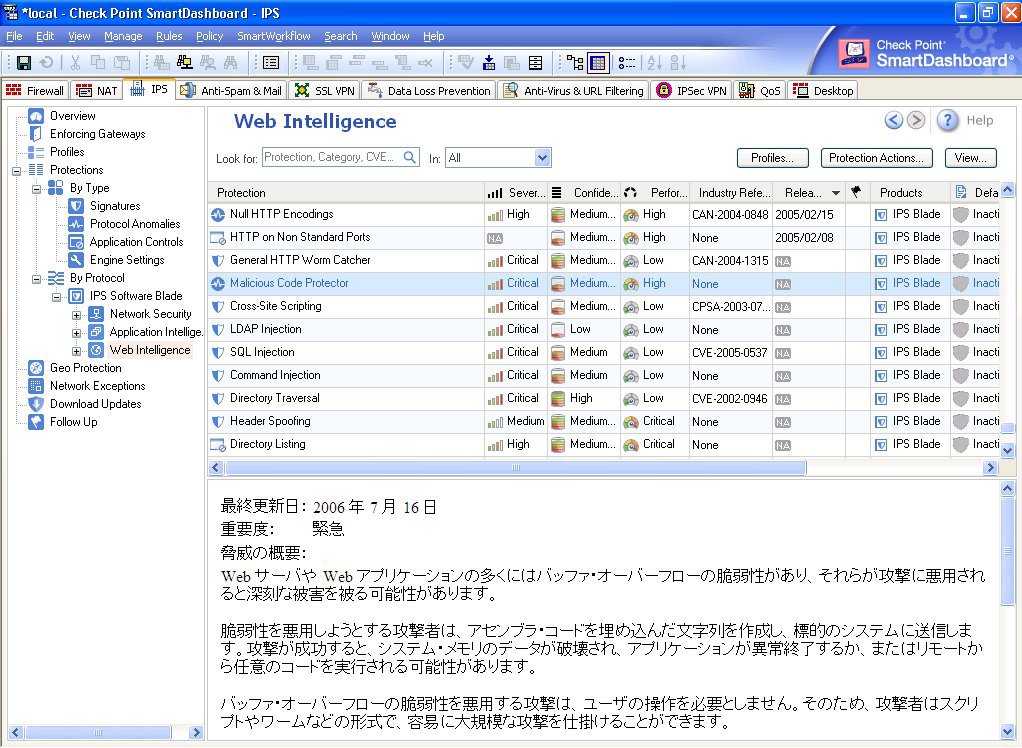
Task: Click the Confidence column header icon
Action: (x=557, y=192)
